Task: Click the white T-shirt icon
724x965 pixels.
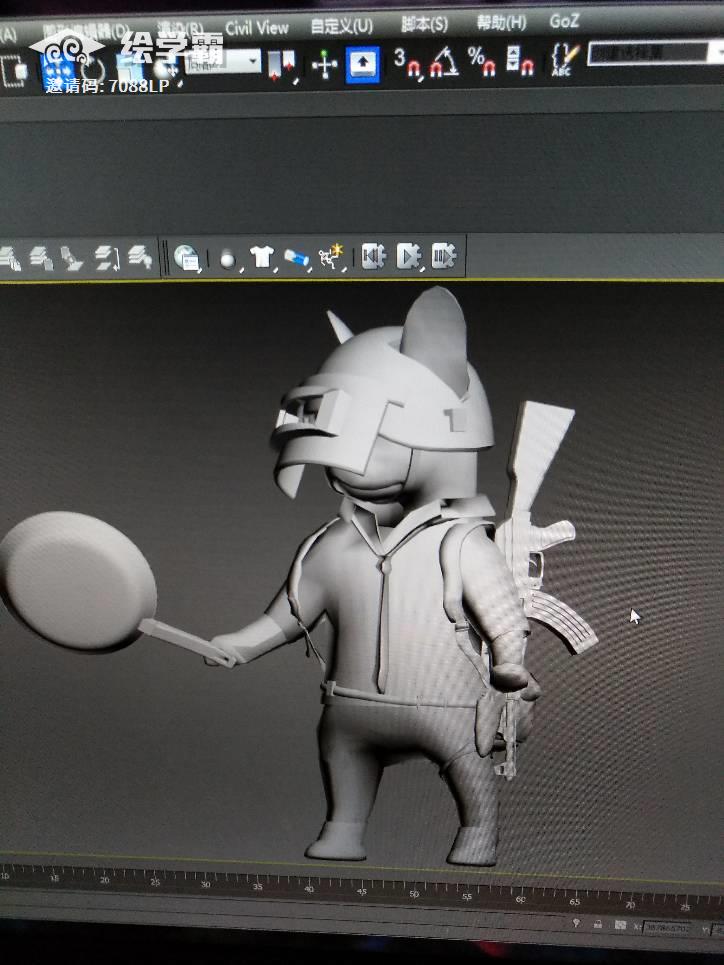Action: point(262,257)
